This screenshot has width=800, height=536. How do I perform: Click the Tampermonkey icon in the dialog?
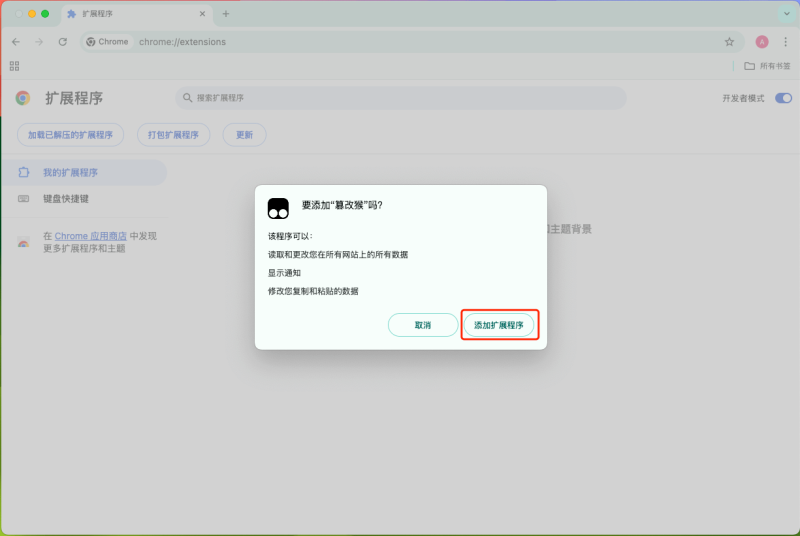(278, 208)
